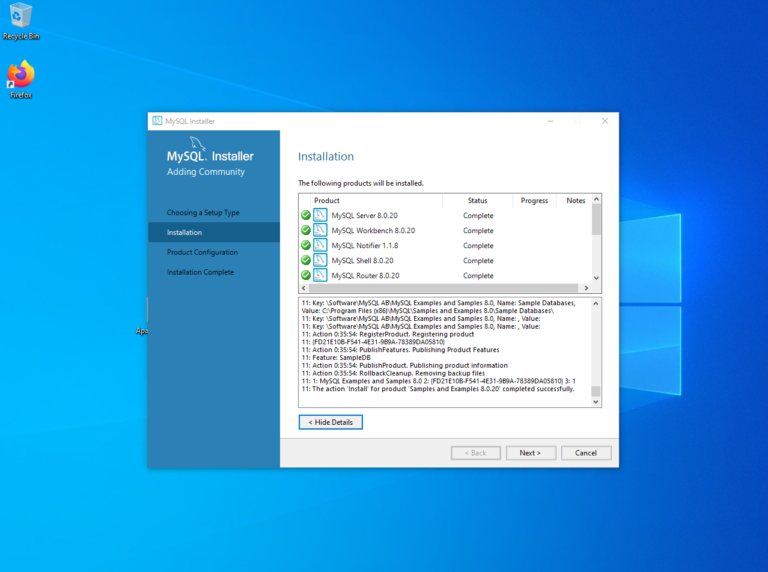This screenshot has height=572, width=768.
Task: Click the MySQL Notifier 1.1.8 product icon
Action: (x=320, y=245)
